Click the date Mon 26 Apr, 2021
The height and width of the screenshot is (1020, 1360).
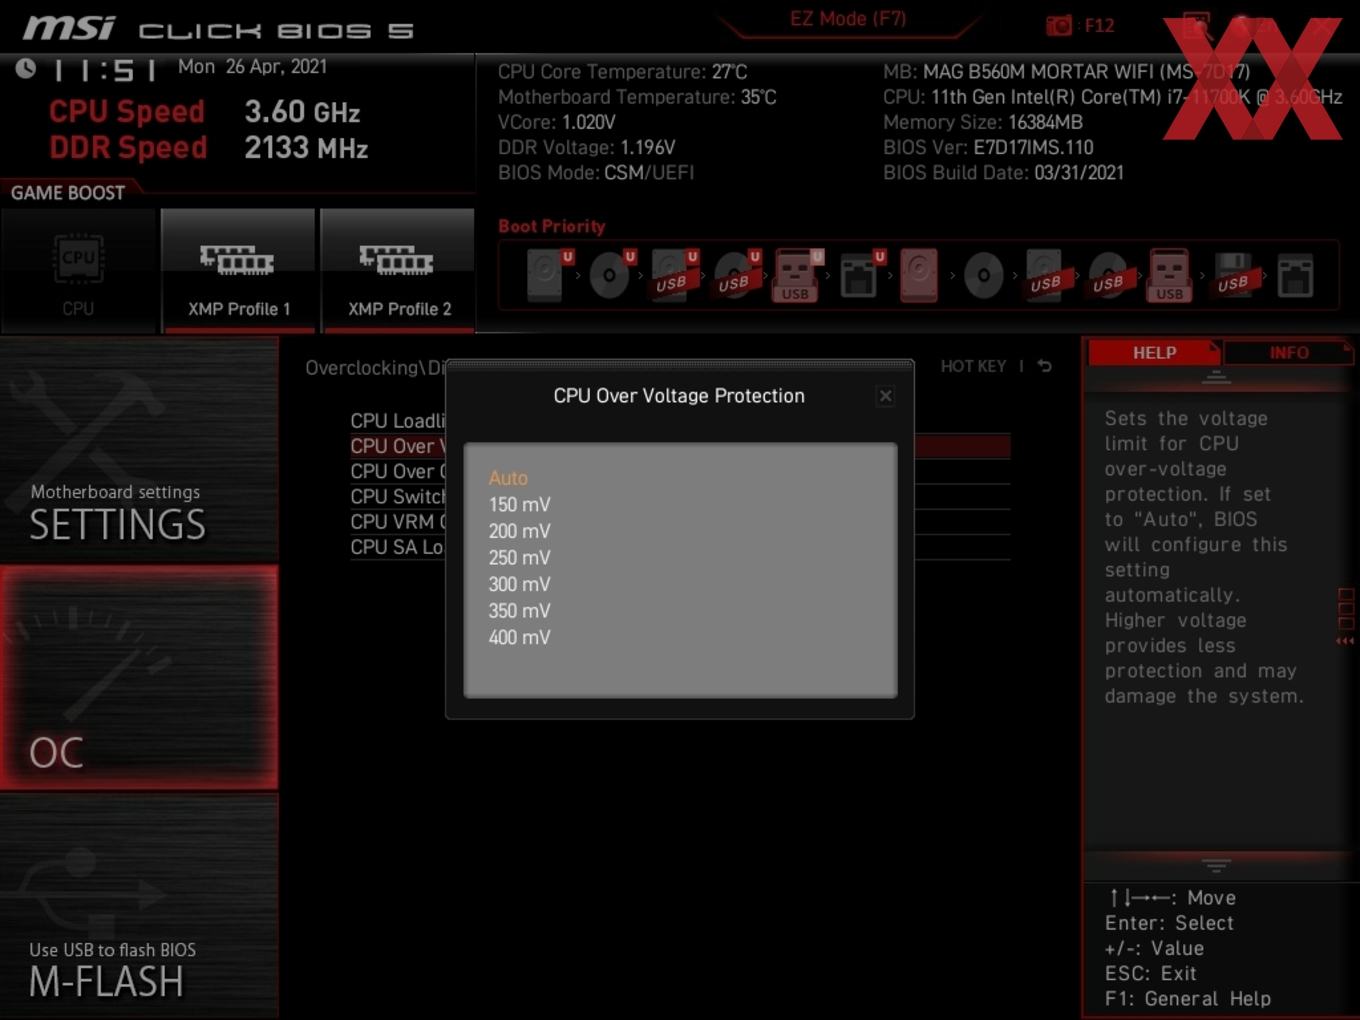pos(252,67)
